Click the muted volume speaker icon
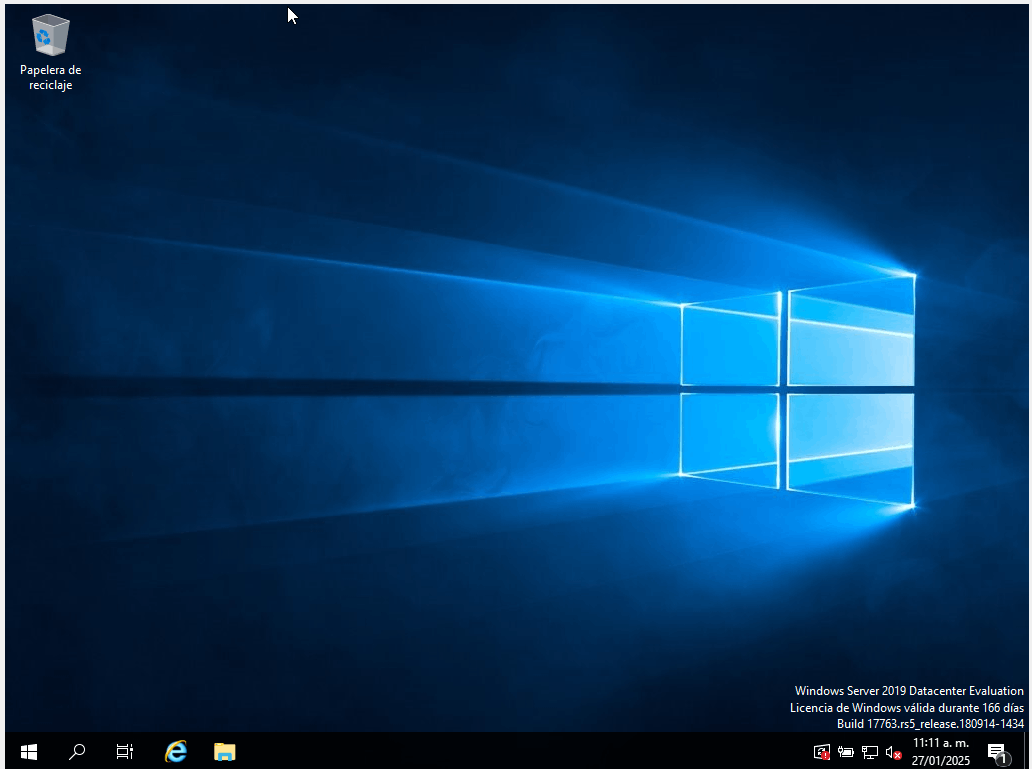 [893, 752]
